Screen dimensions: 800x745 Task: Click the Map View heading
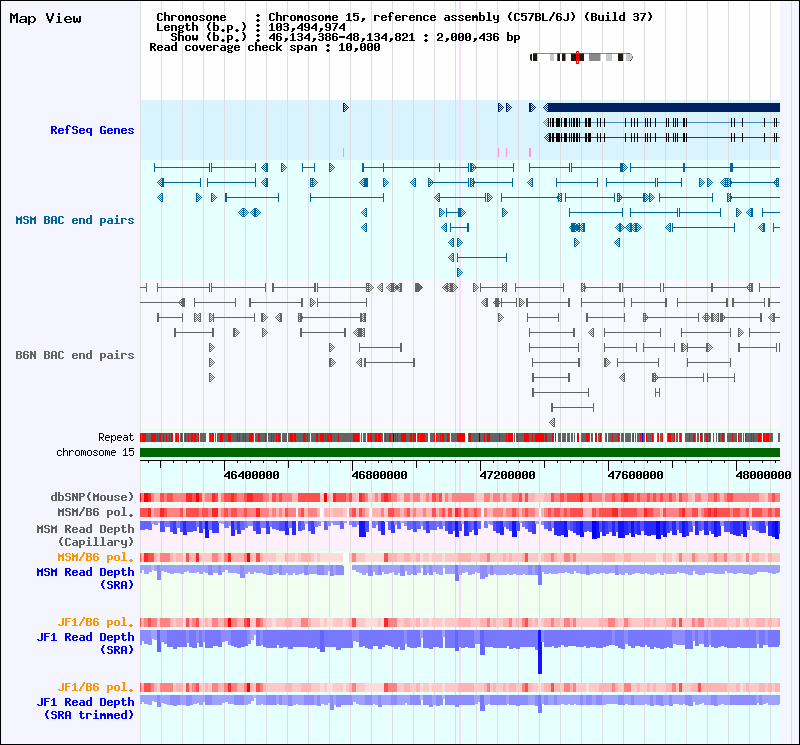(x=45, y=18)
